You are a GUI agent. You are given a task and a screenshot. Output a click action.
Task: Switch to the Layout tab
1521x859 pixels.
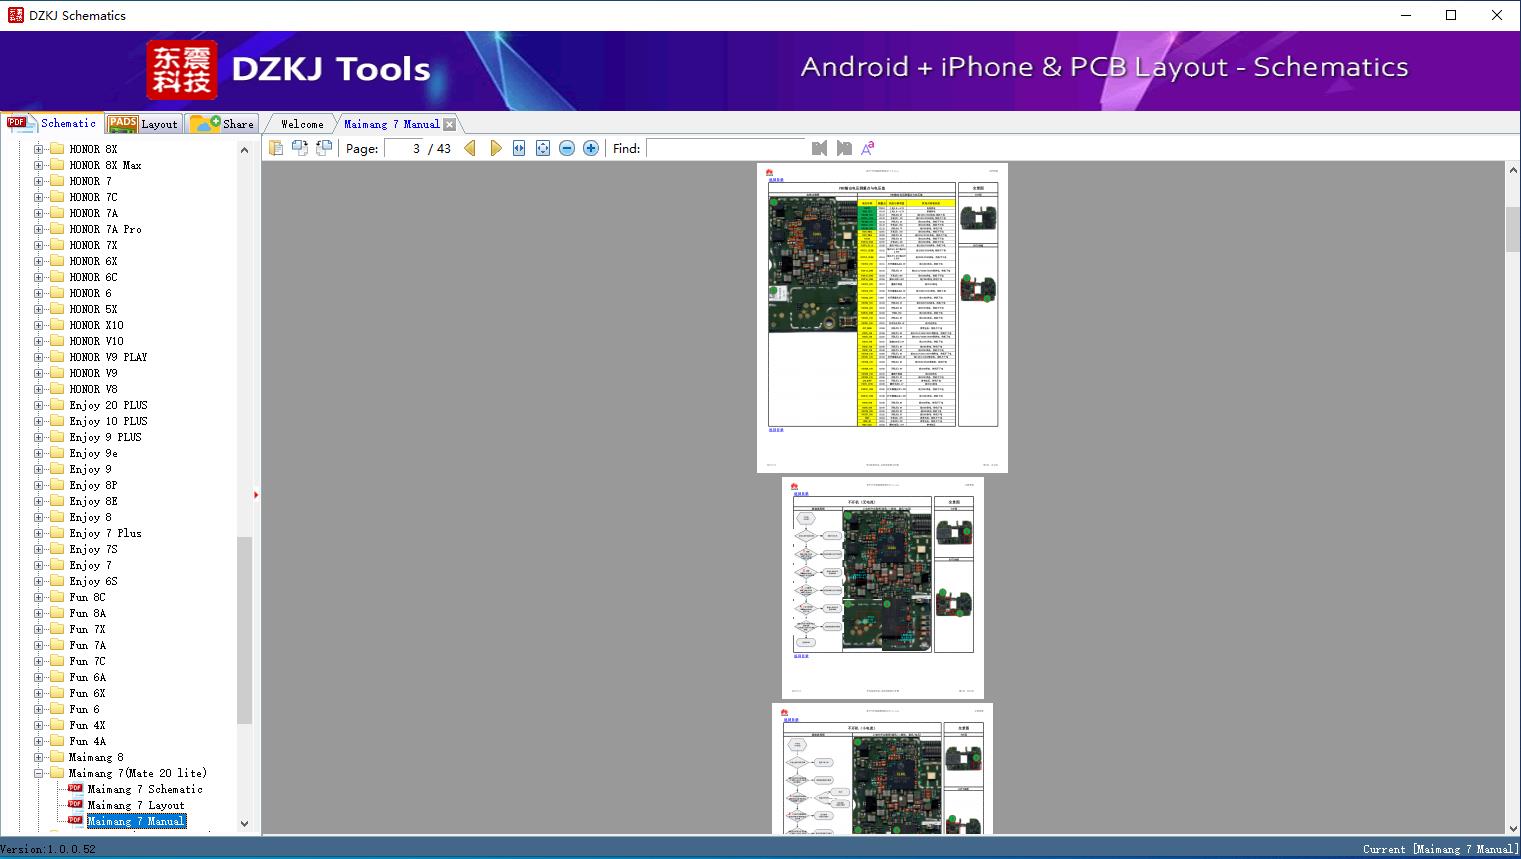[x=144, y=124]
